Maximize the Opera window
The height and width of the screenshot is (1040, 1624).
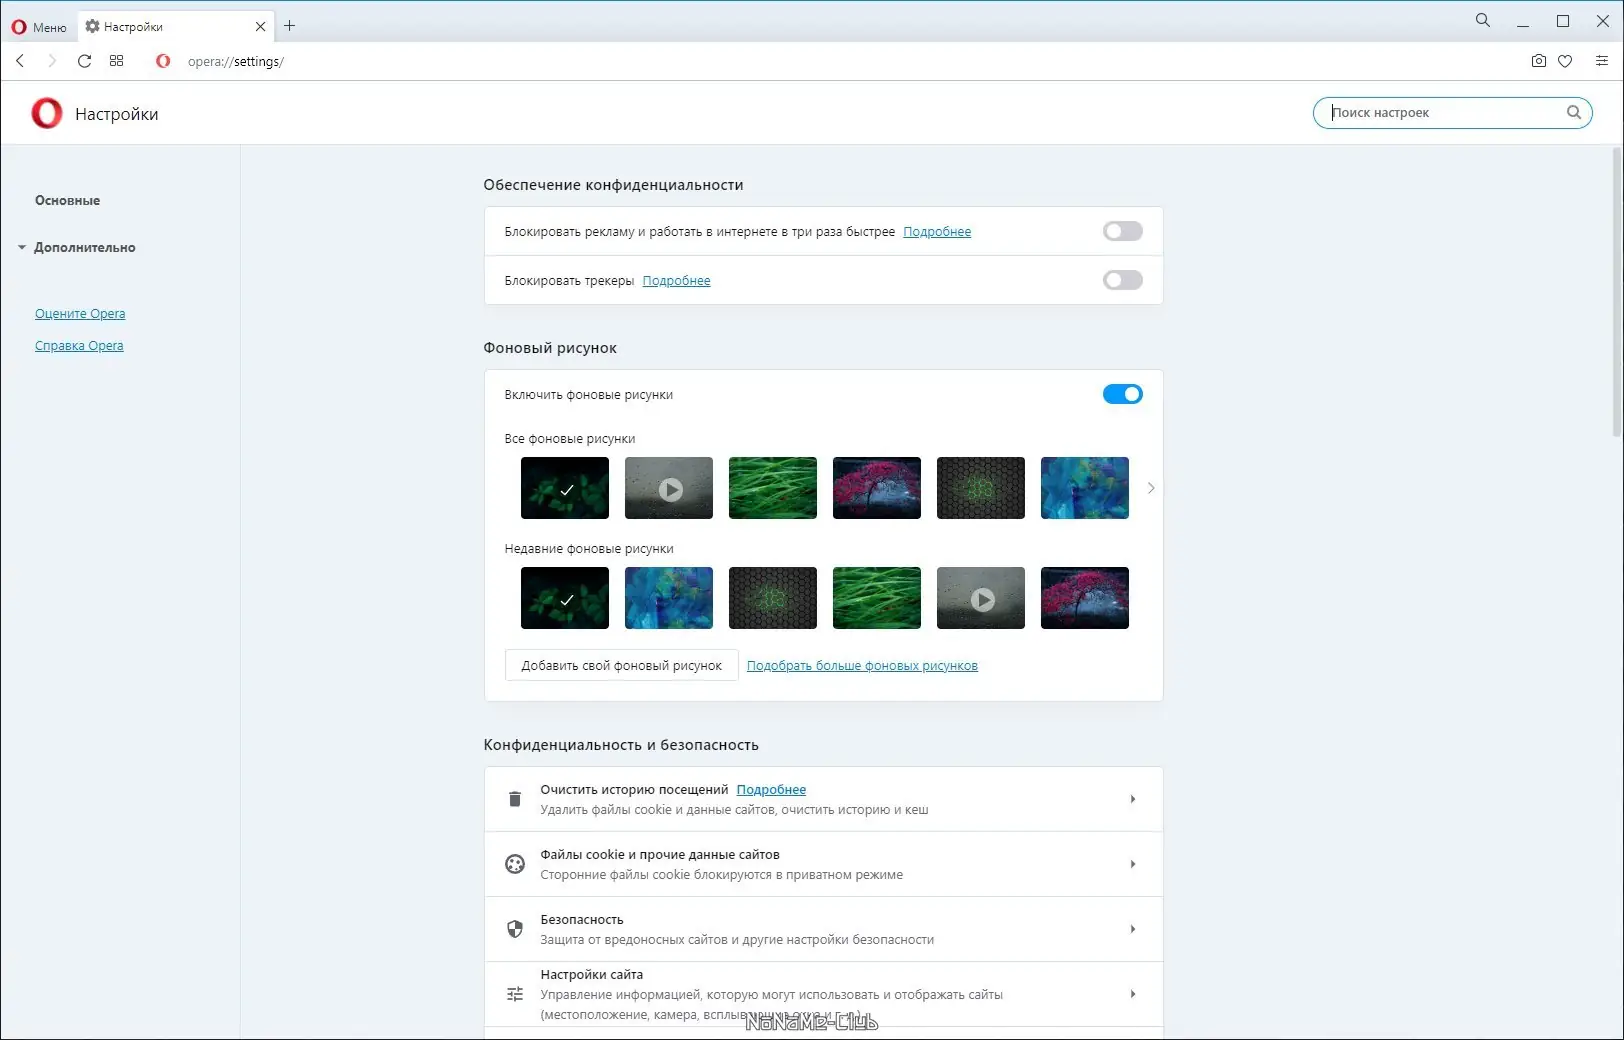(x=1563, y=21)
